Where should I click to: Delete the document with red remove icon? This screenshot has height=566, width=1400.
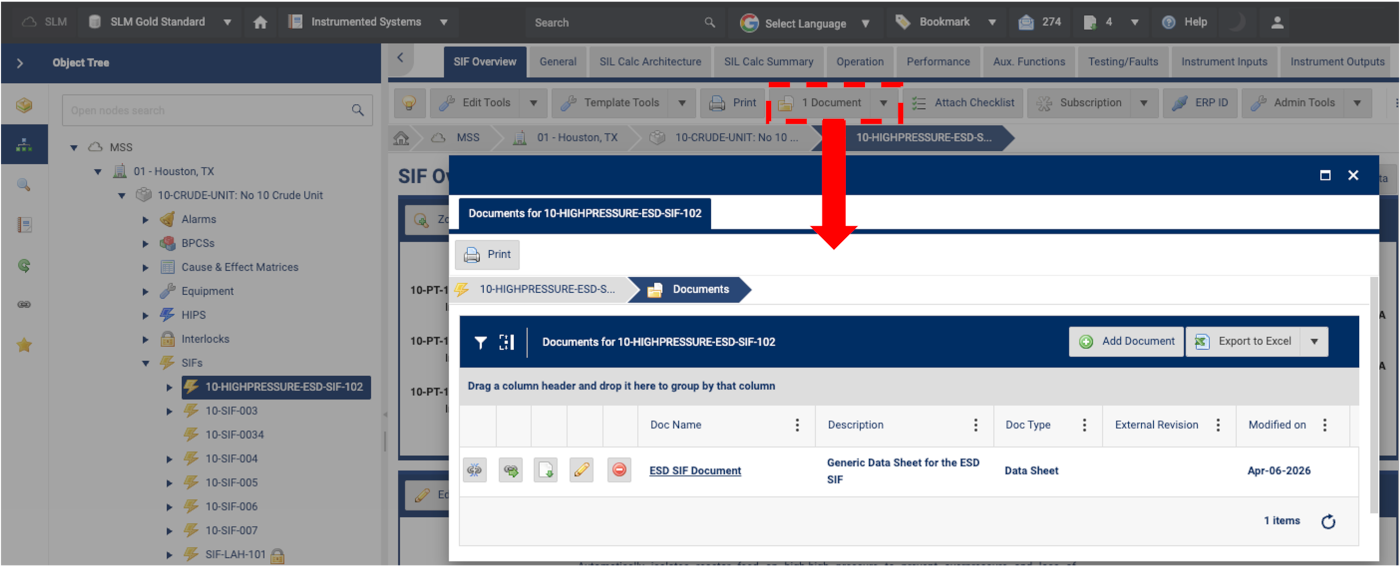pyautogui.click(x=619, y=470)
